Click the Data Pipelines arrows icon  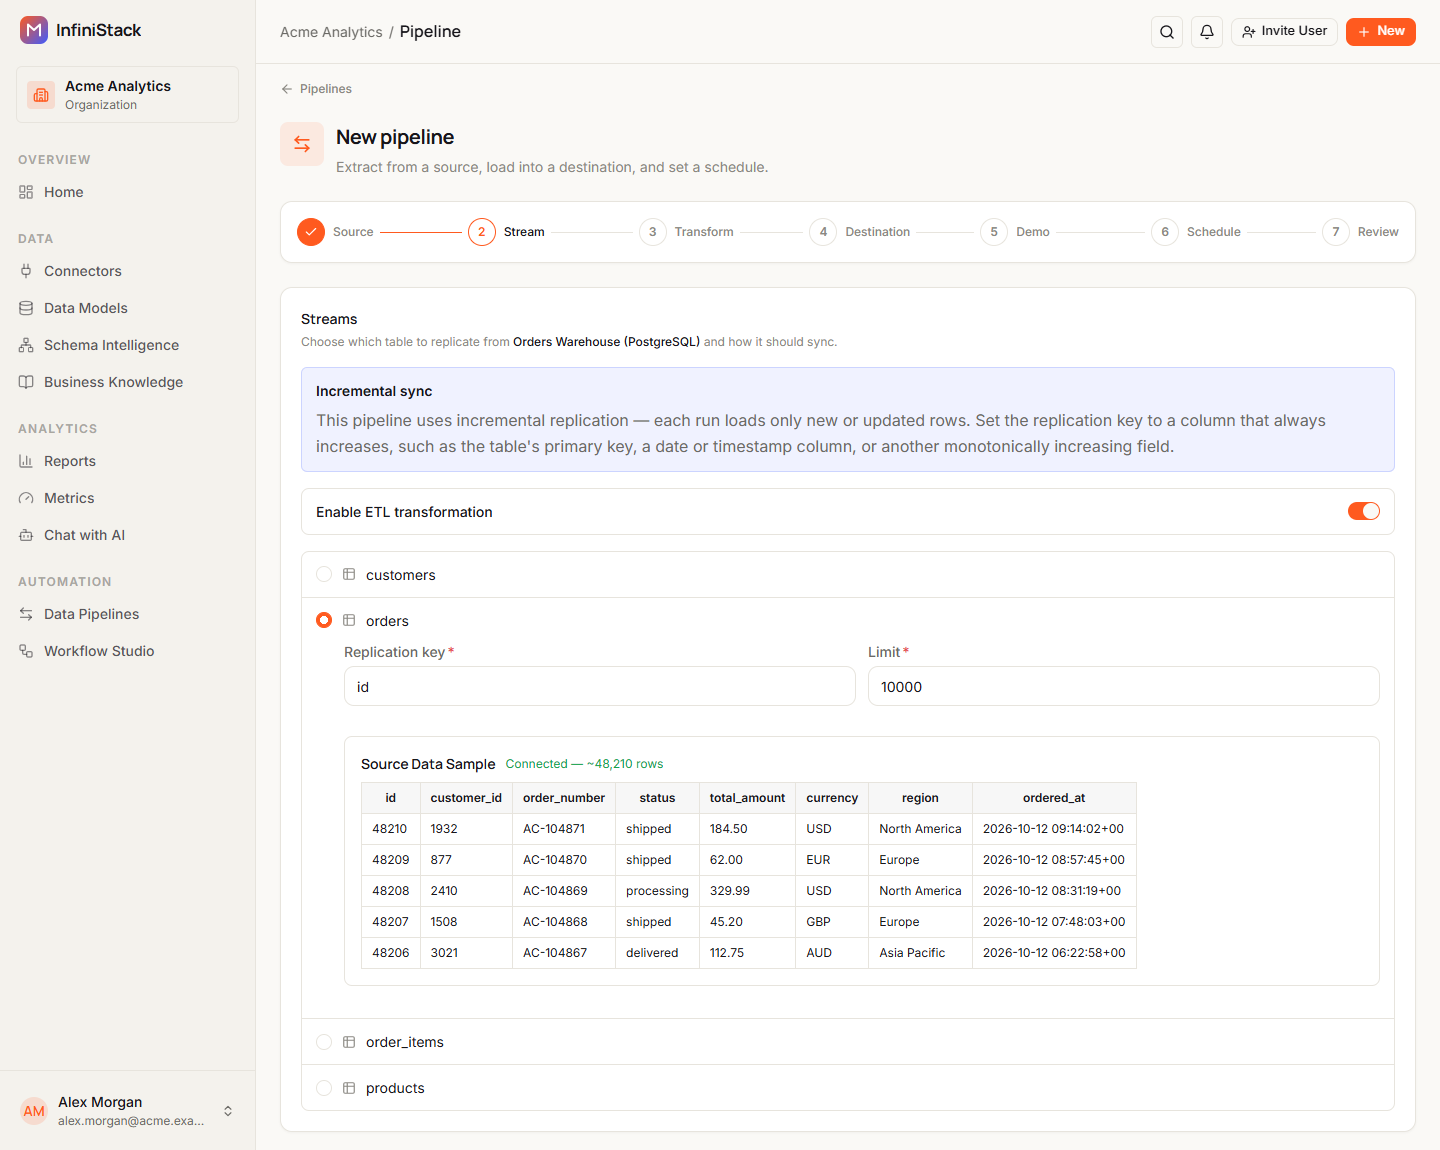click(26, 614)
